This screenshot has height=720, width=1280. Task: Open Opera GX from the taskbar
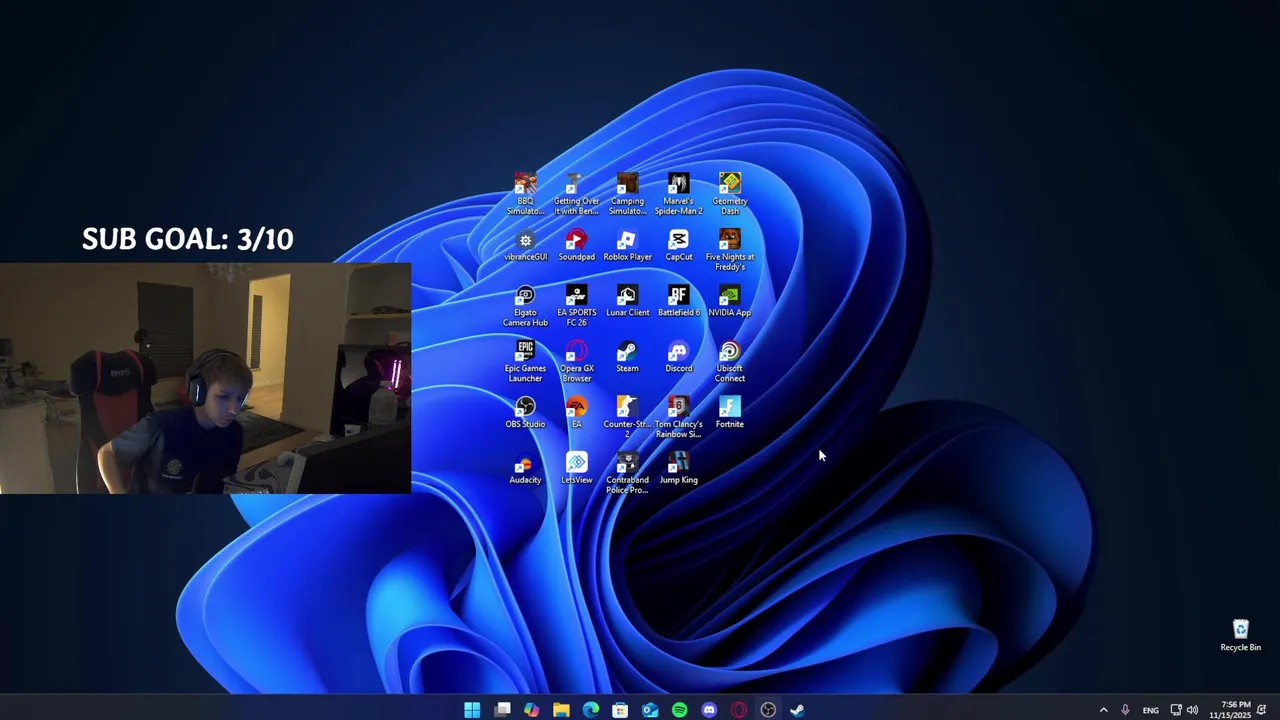739,710
